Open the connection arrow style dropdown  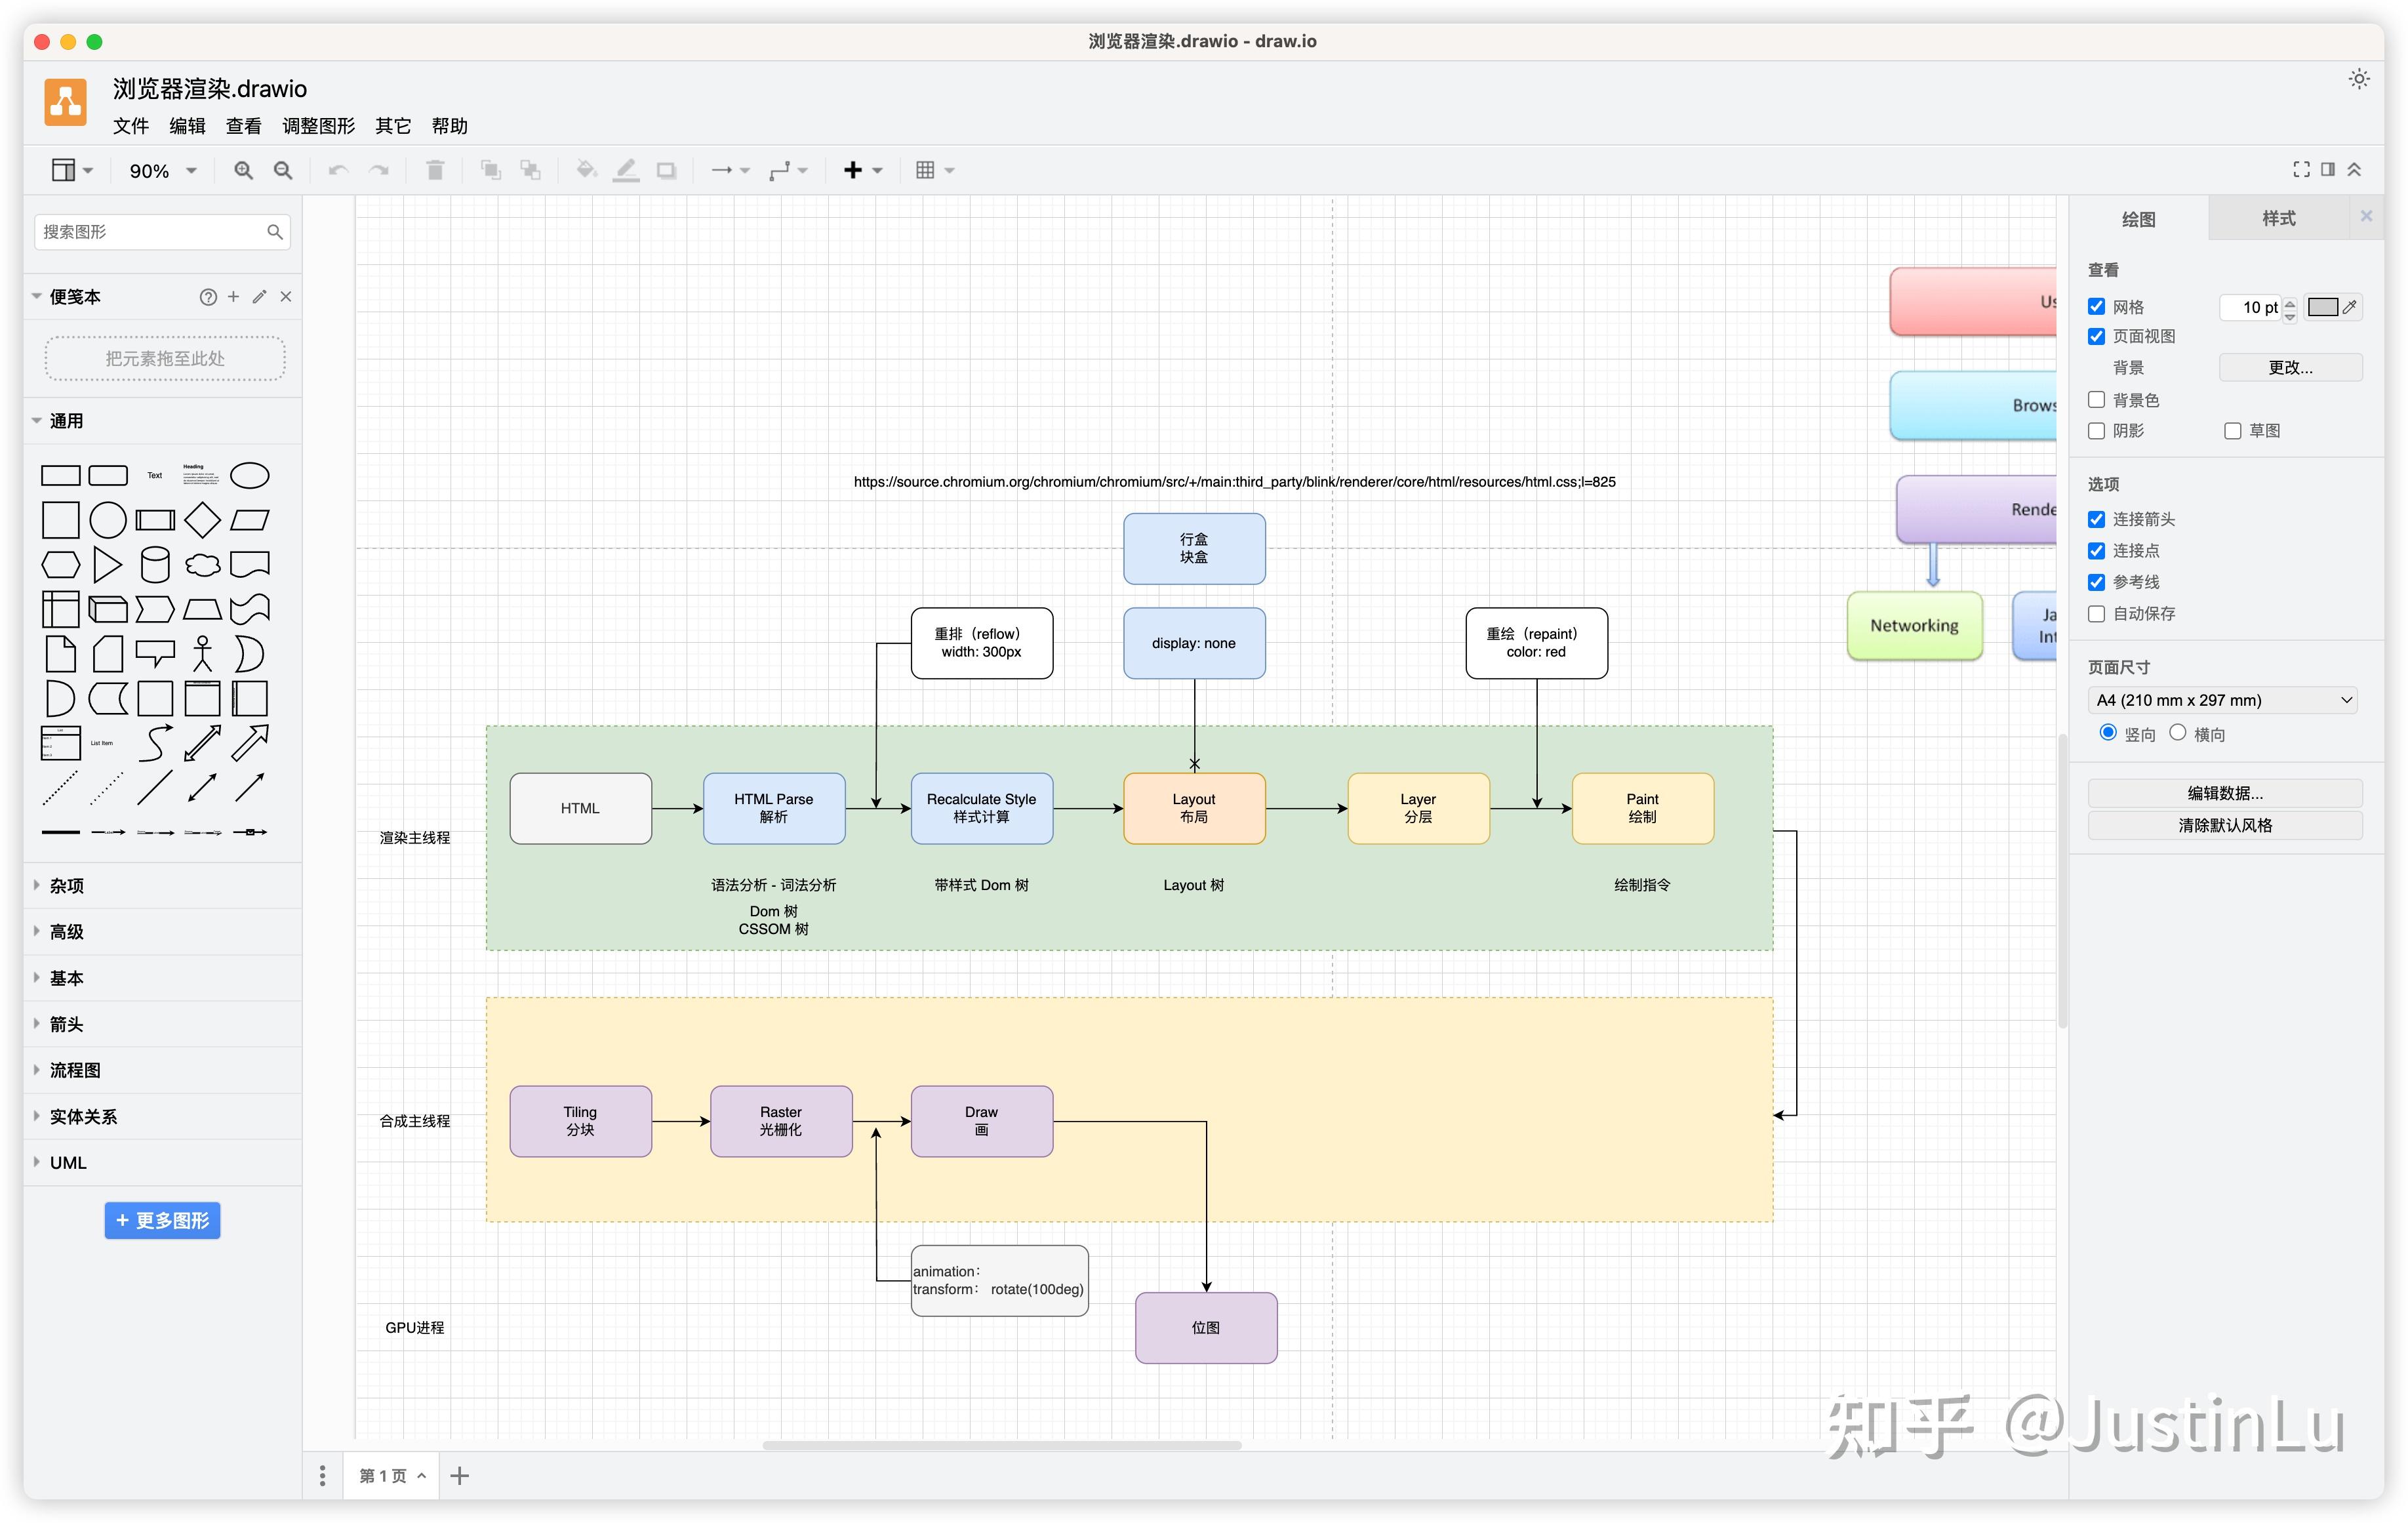pos(730,170)
